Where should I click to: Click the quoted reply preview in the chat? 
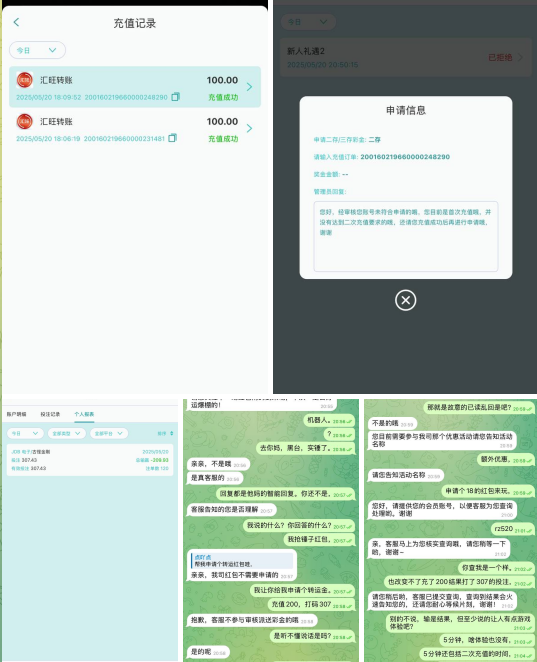(242, 561)
